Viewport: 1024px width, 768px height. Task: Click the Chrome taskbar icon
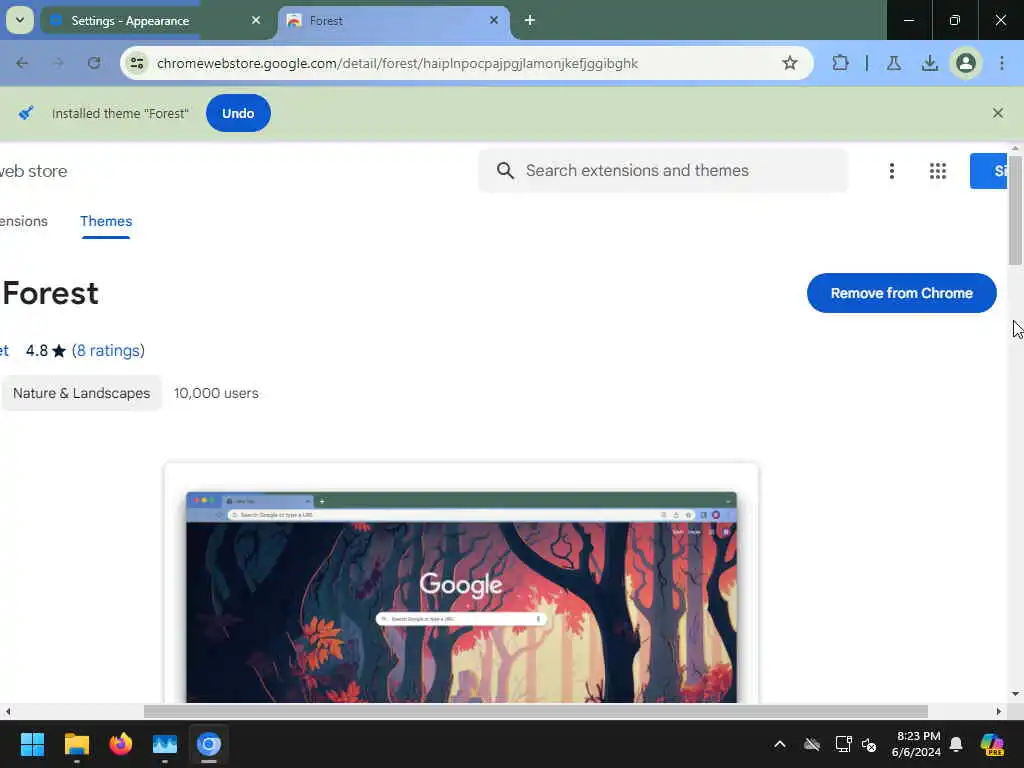(x=209, y=744)
